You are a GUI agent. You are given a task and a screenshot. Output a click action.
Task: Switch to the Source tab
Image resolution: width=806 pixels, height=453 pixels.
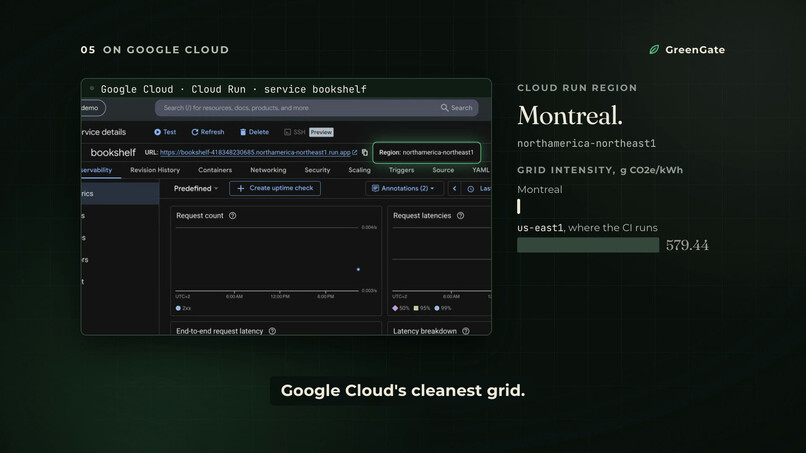pyautogui.click(x=443, y=170)
